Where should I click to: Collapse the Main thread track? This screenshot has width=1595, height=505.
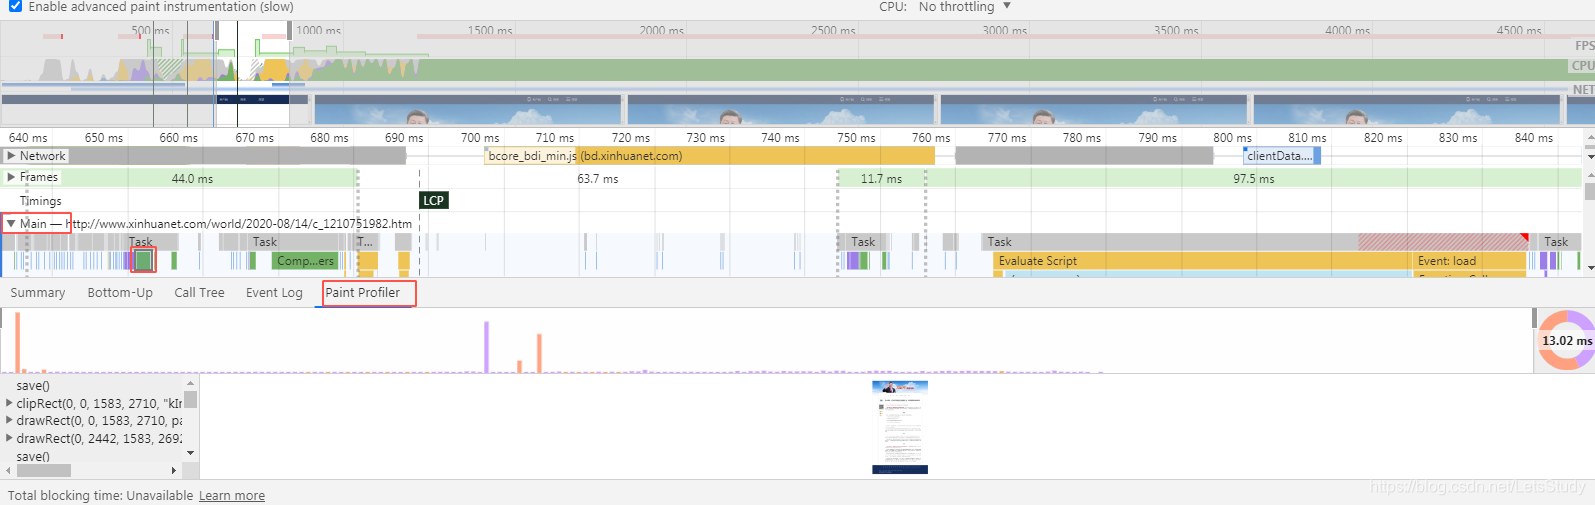click(11, 224)
